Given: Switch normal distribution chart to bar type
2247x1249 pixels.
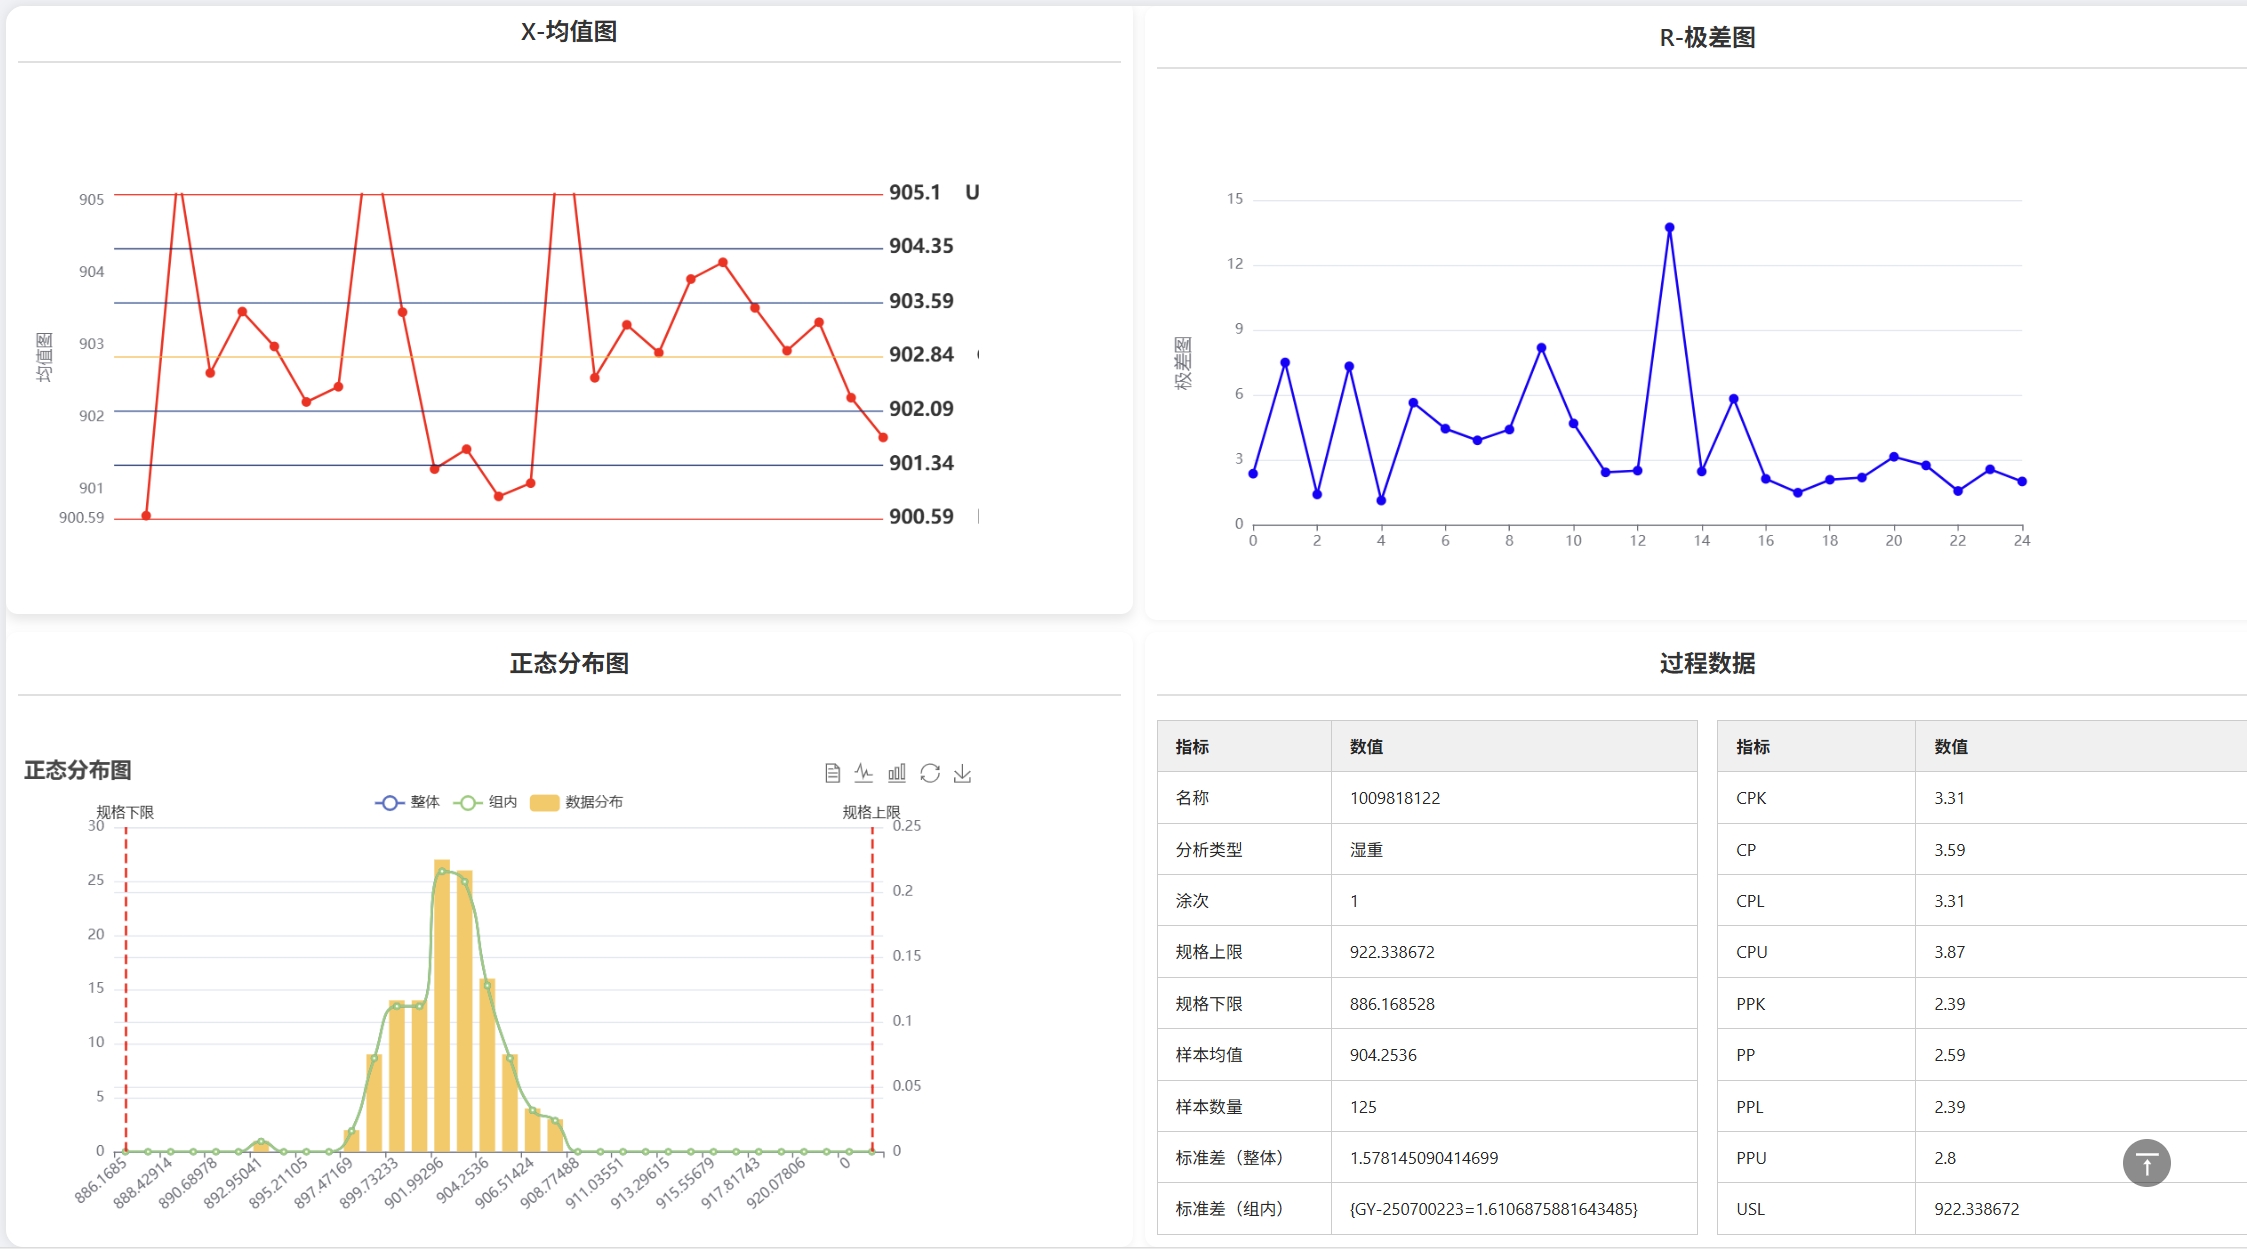Looking at the screenshot, I should tap(897, 773).
